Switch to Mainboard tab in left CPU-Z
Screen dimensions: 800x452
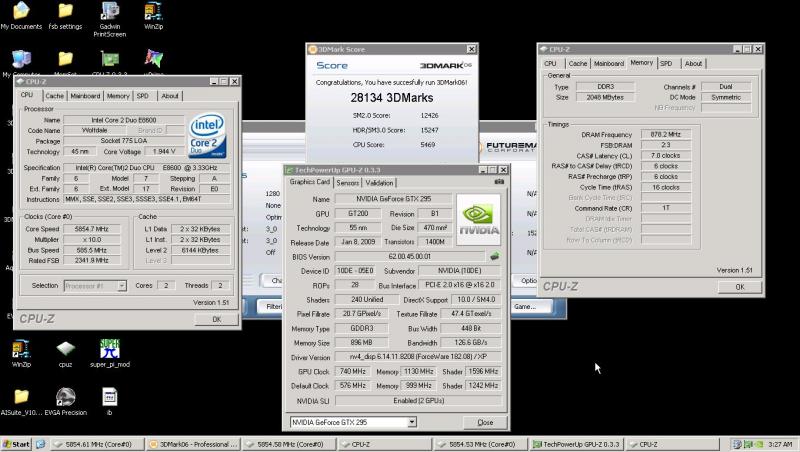85,96
